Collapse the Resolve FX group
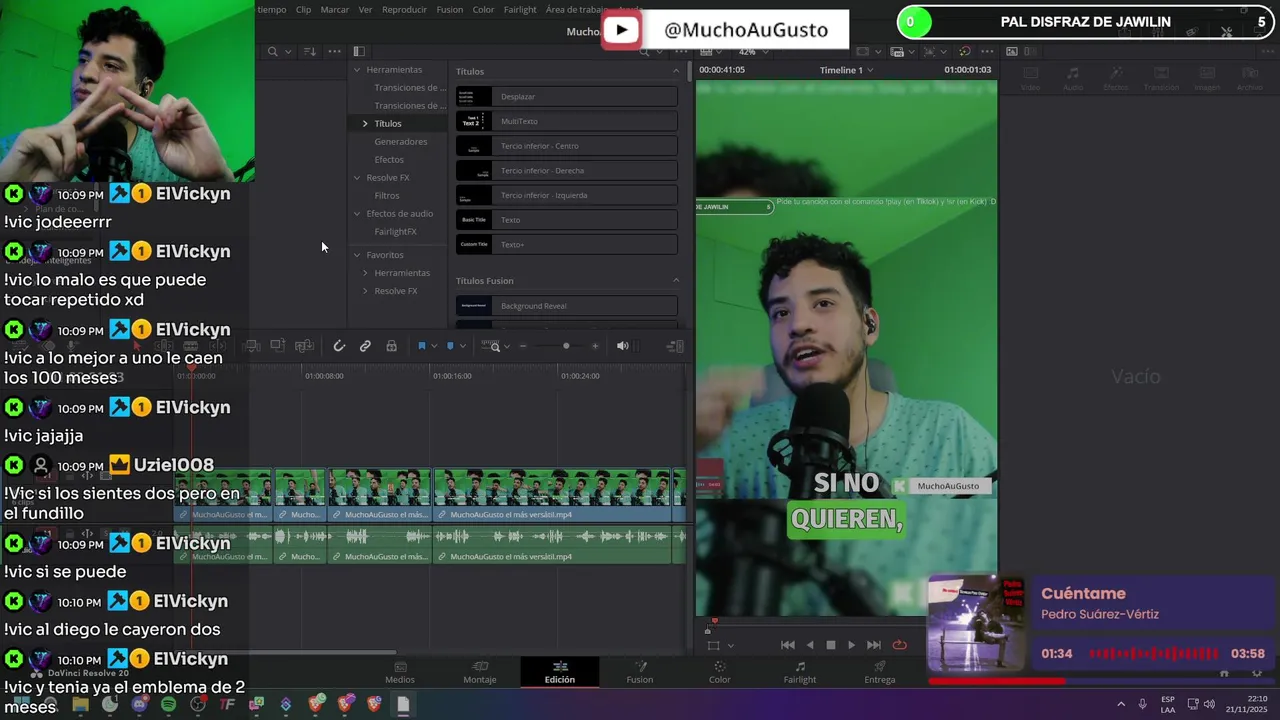Image resolution: width=1280 pixels, height=720 pixels. 357,178
